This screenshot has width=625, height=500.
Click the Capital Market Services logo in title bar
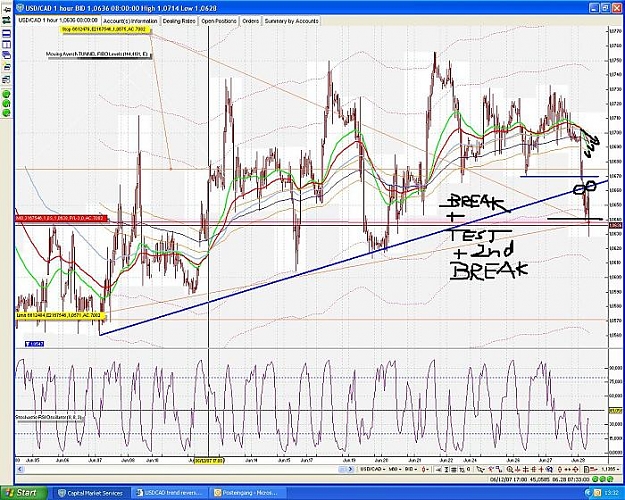21,8
